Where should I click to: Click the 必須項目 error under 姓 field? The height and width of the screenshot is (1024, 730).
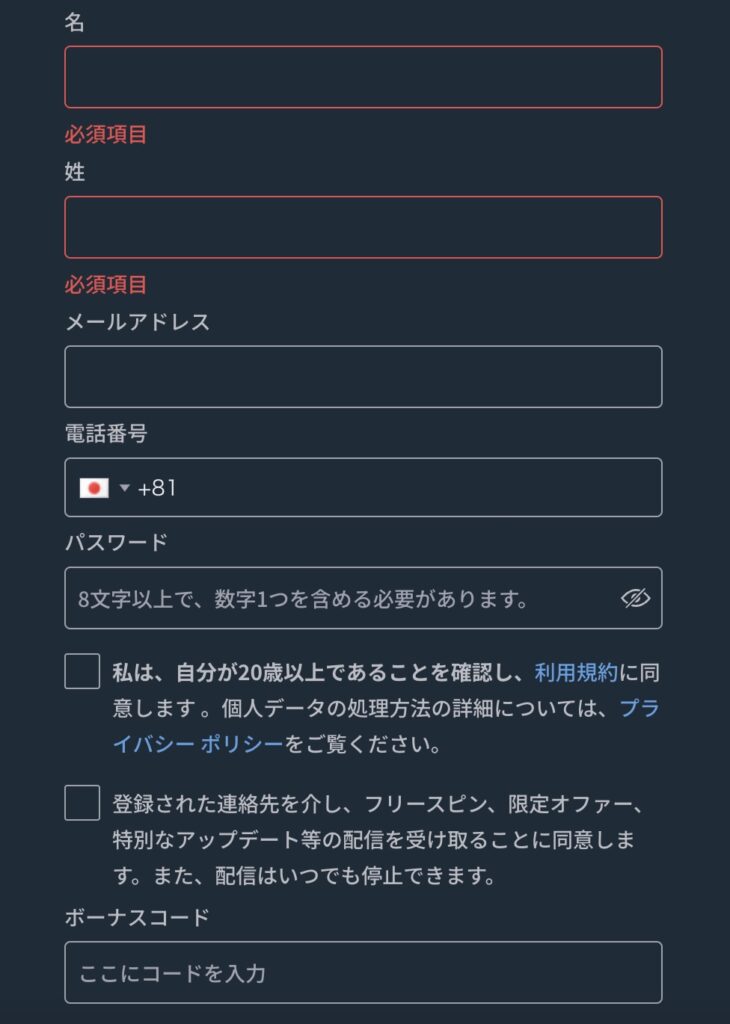pos(106,285)
